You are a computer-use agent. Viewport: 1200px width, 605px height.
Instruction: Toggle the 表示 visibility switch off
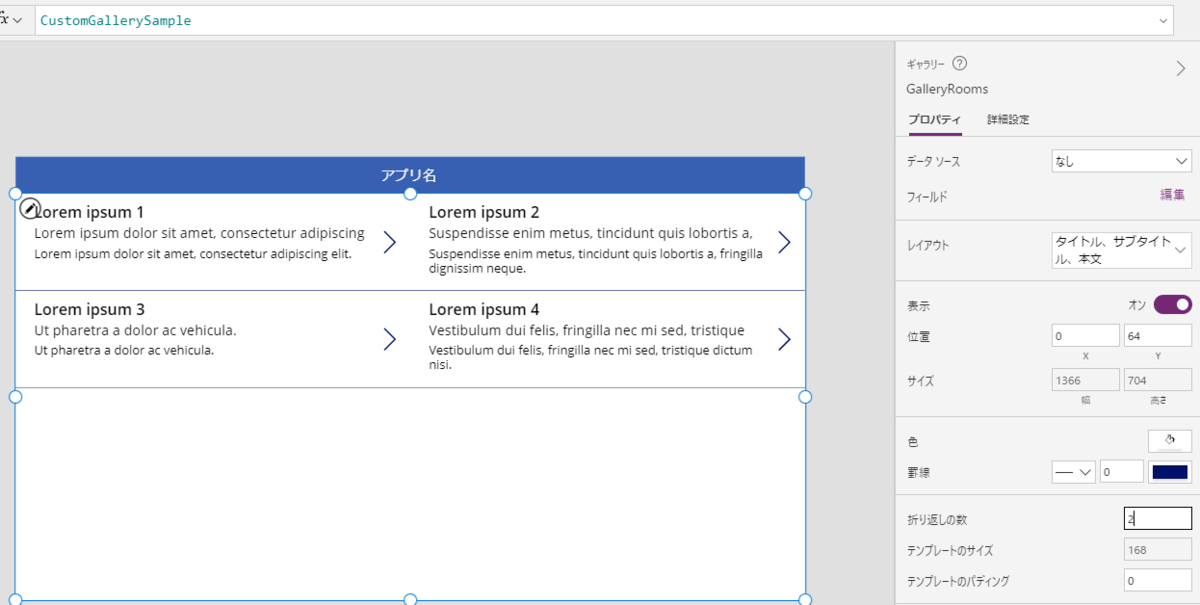click(x=1172, y=304)
